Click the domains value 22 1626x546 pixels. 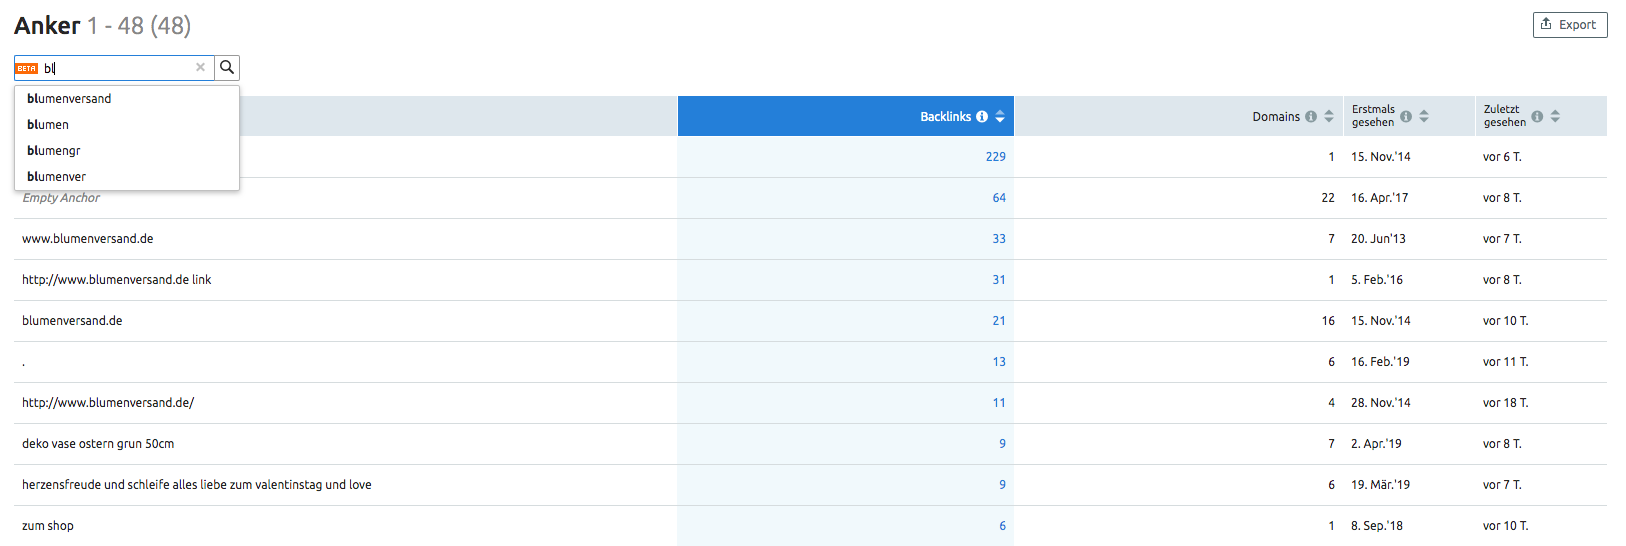coord(1328,198)
